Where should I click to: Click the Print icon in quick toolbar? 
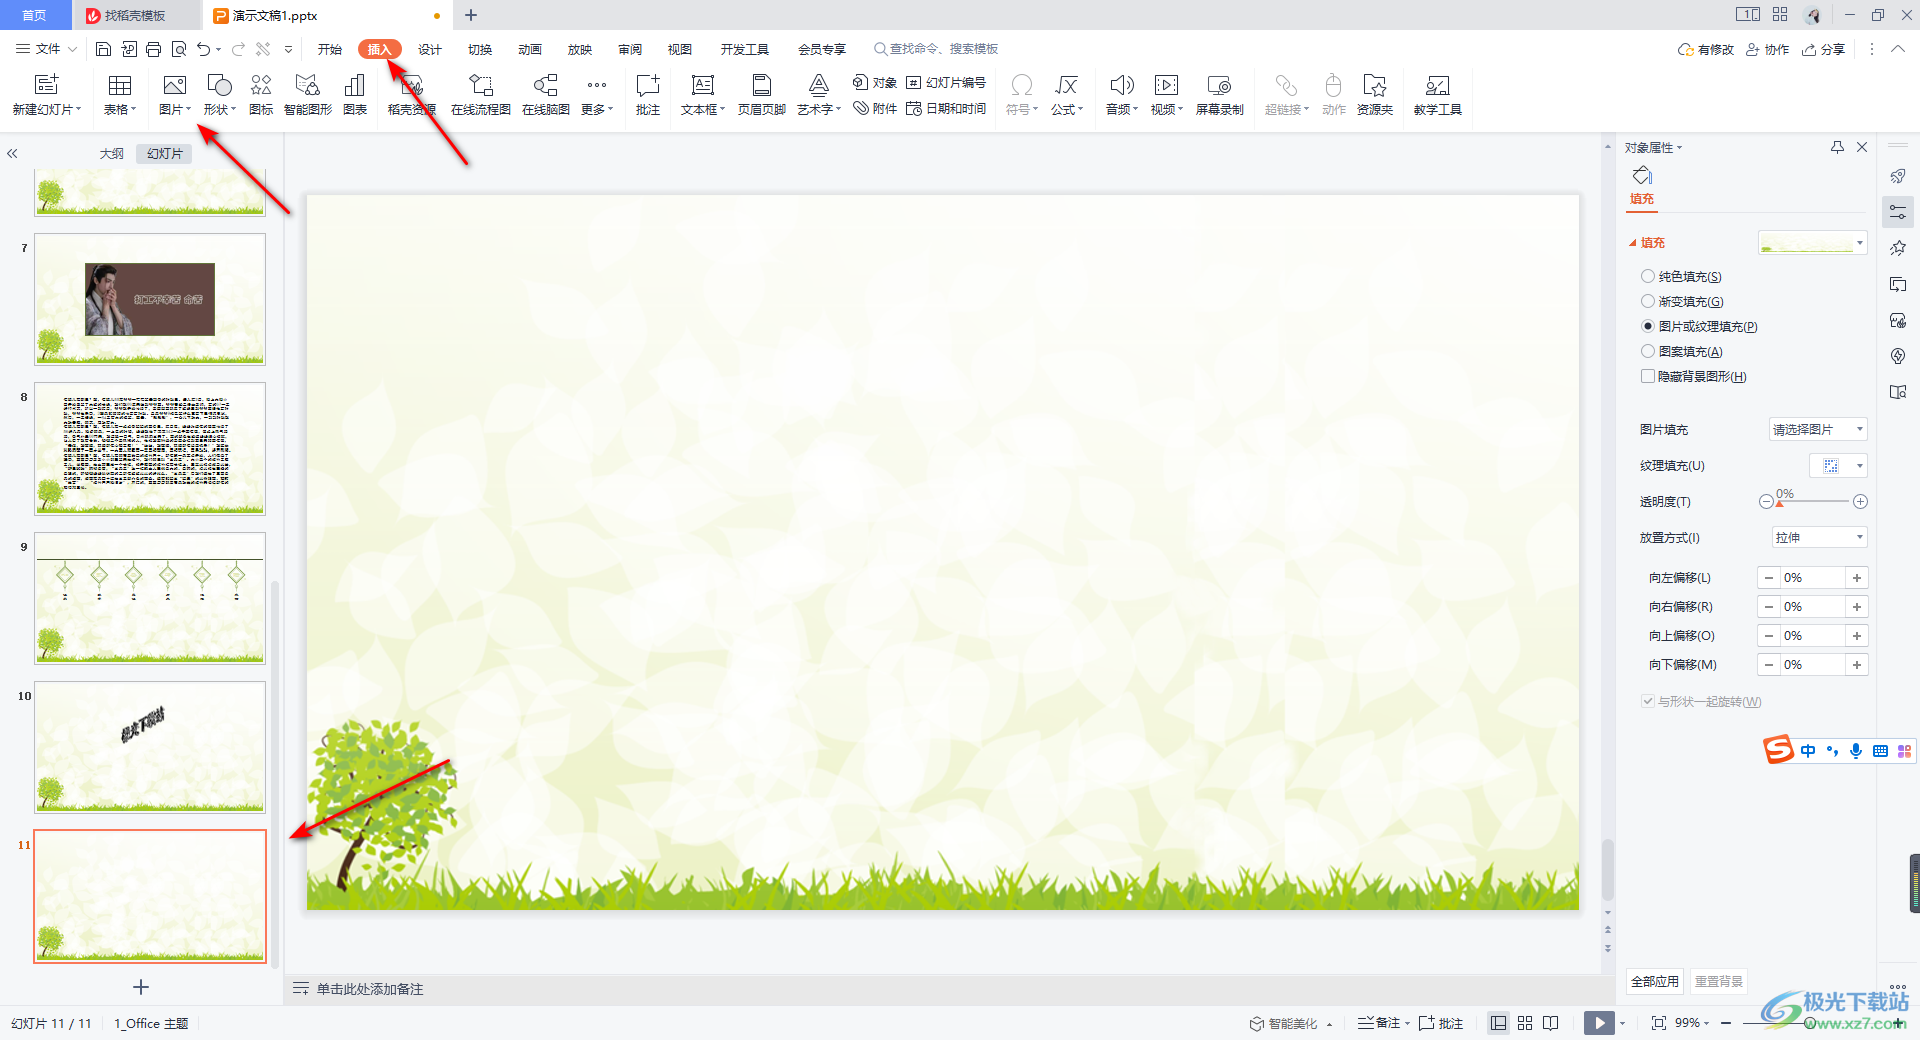coord(153,49)
